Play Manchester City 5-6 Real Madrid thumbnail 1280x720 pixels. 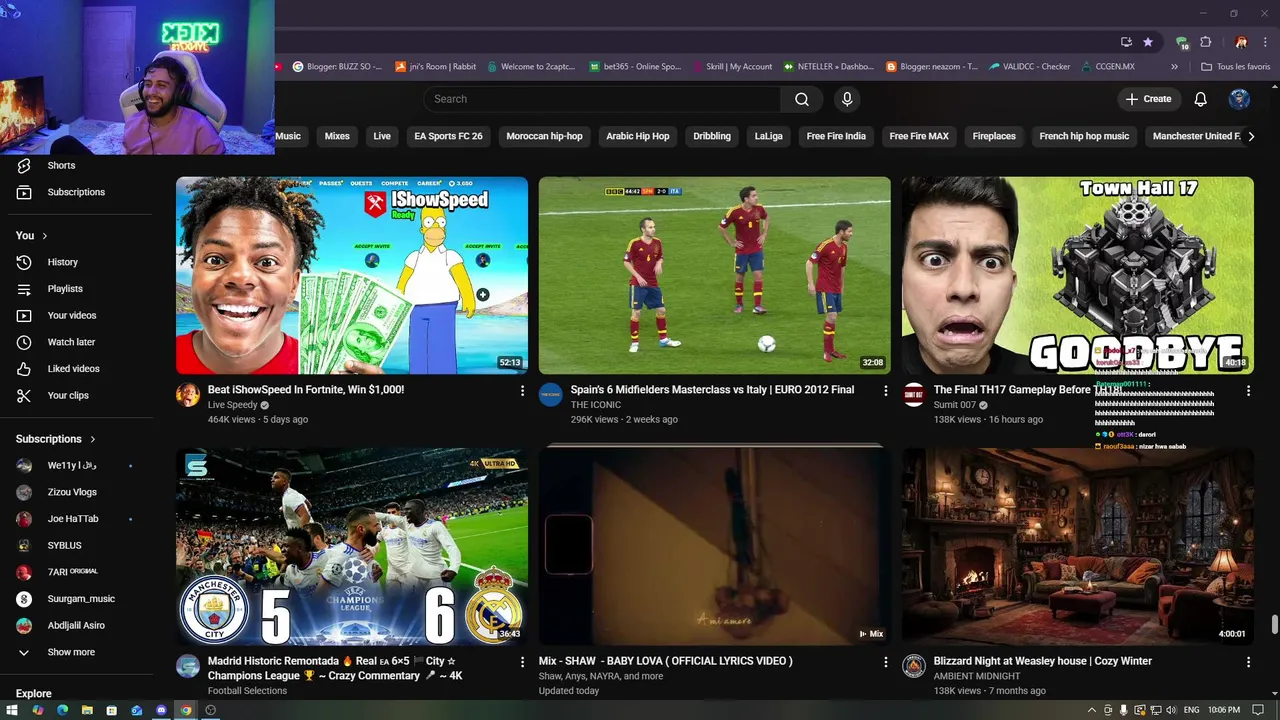352,546
